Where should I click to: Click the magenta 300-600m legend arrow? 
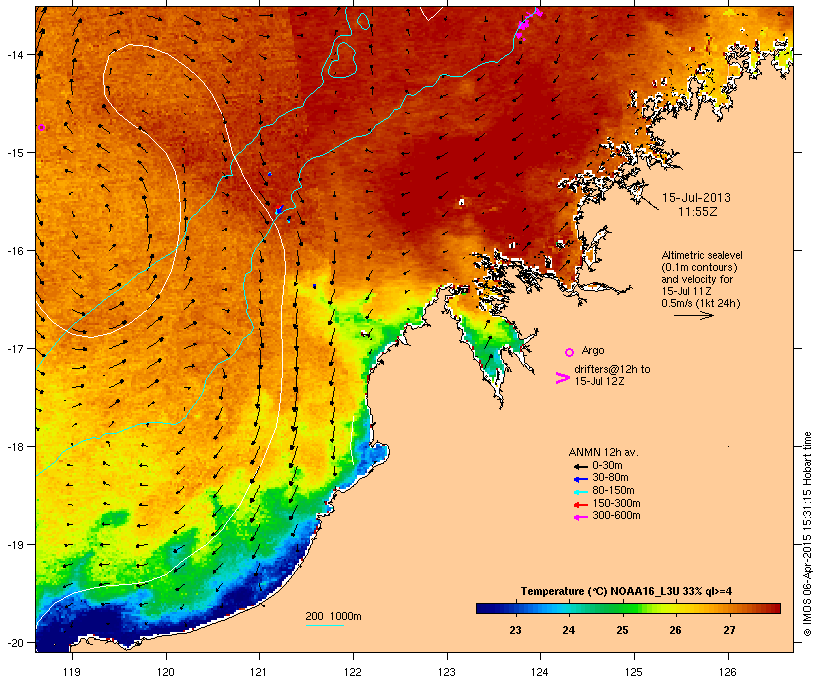pyautogui.click(x=581, y=517)
